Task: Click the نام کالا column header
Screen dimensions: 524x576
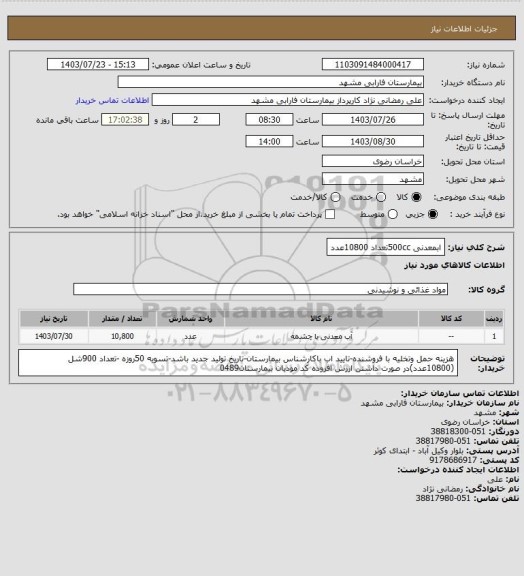Action: 322,319
